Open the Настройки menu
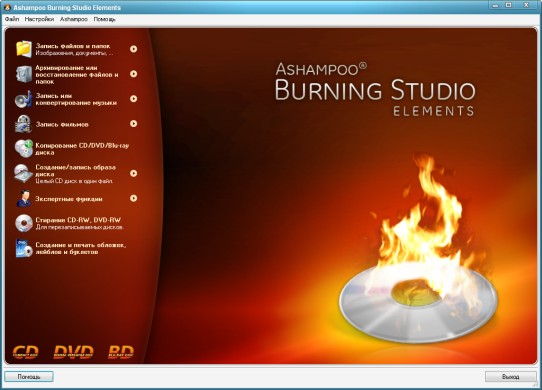The image size is (542, 390). point(39,19)
